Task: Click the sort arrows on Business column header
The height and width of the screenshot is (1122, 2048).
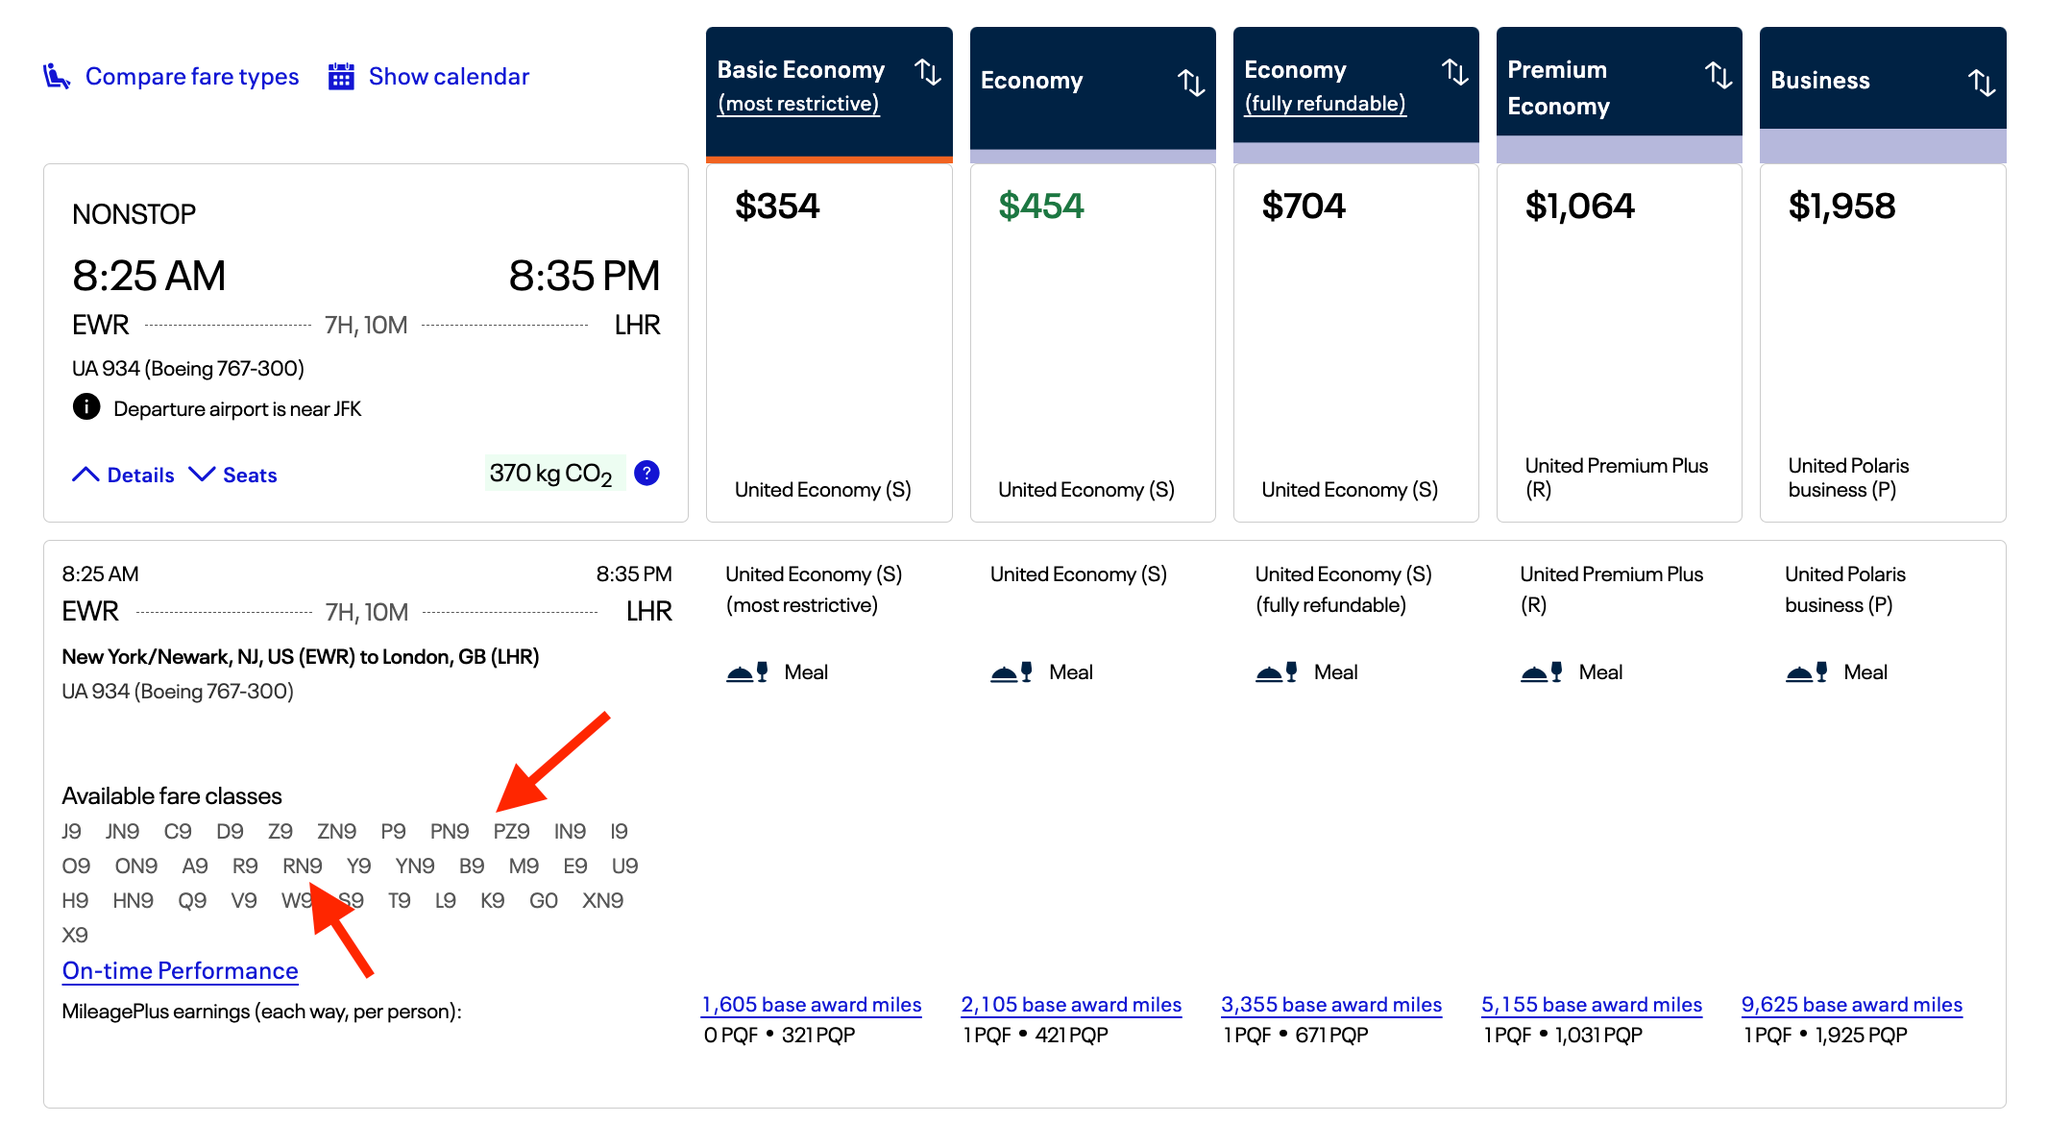Action: coord(1982,83)
